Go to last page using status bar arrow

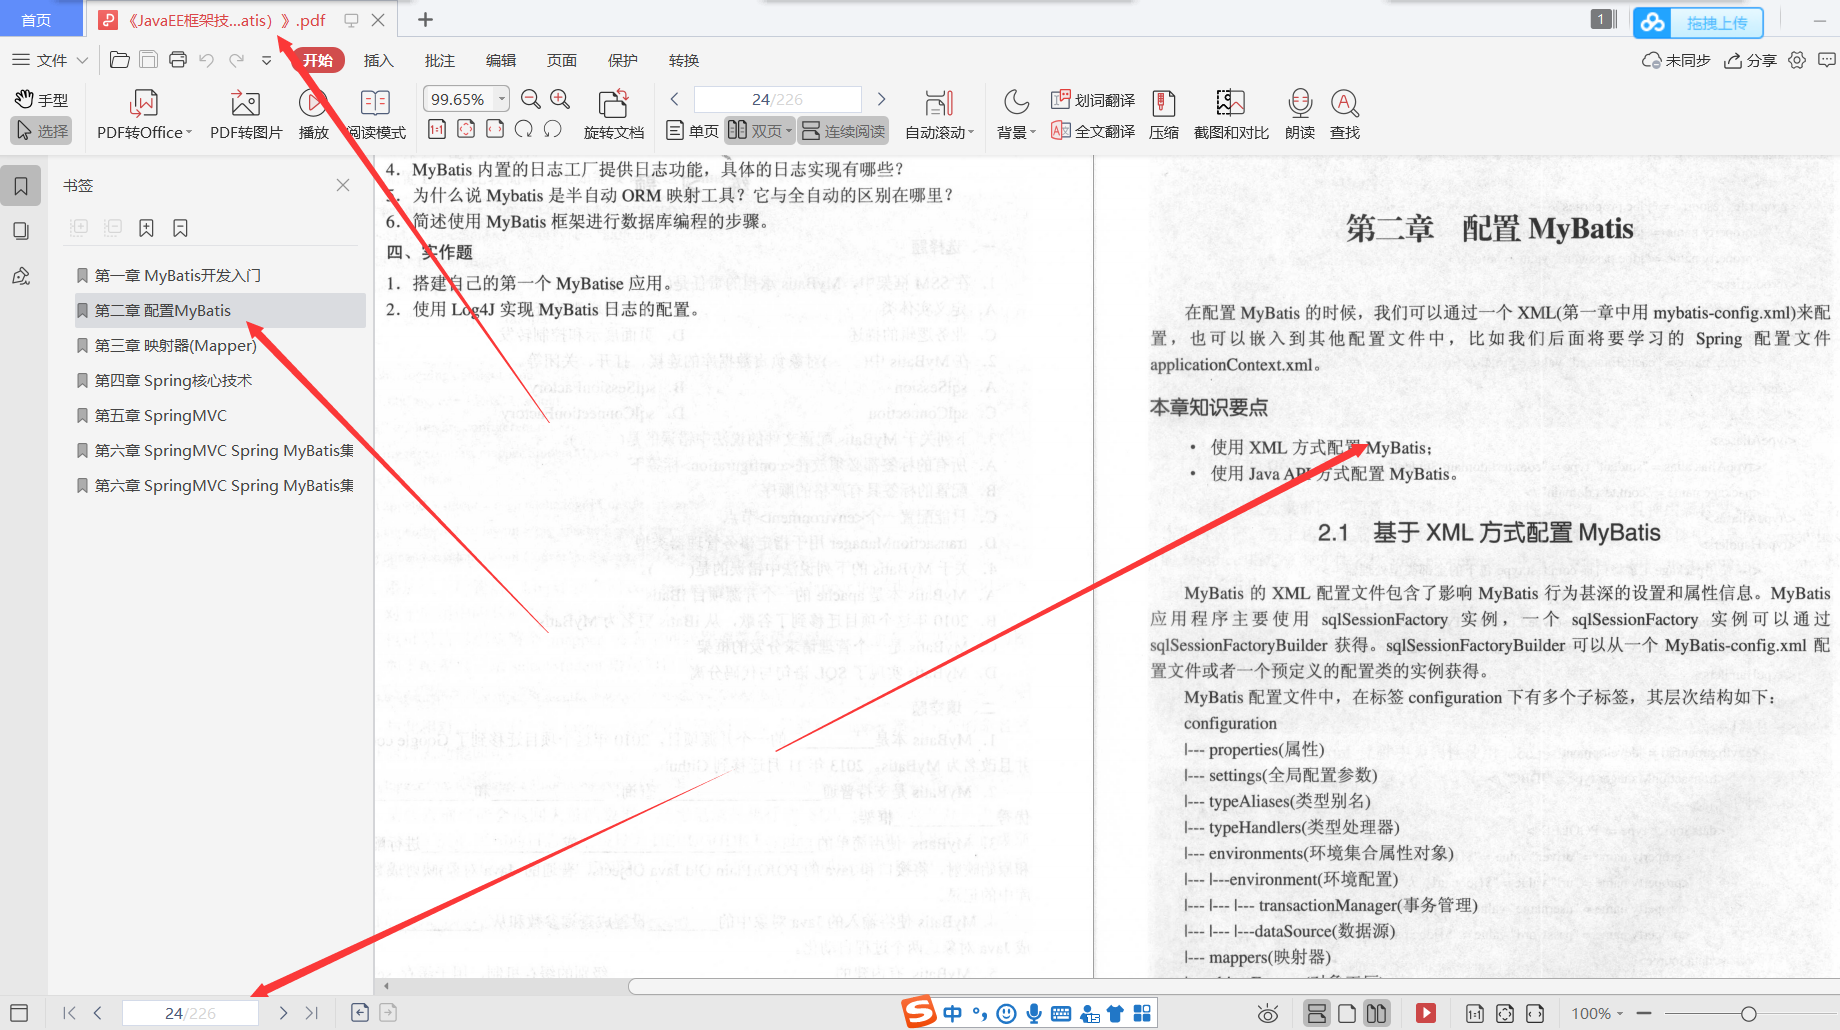tap(312, 1013)
